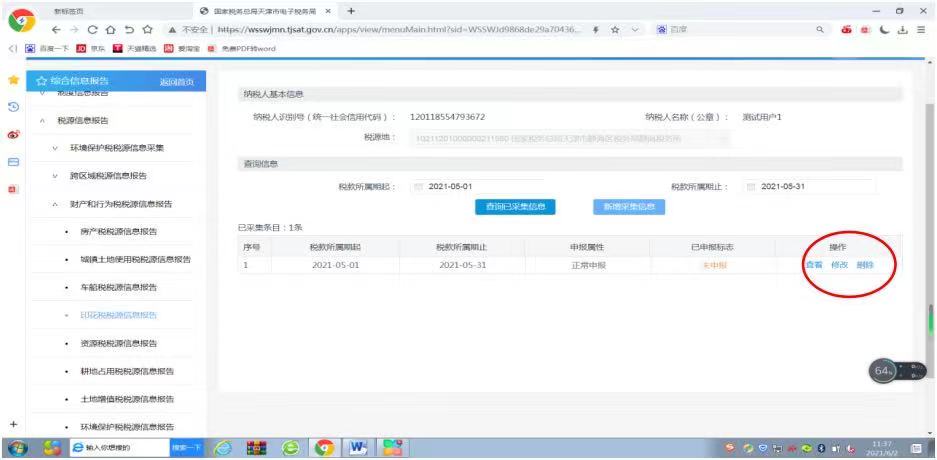
Task: Open 土地增值税税源信息报告
Action: (x=127, y=399)
